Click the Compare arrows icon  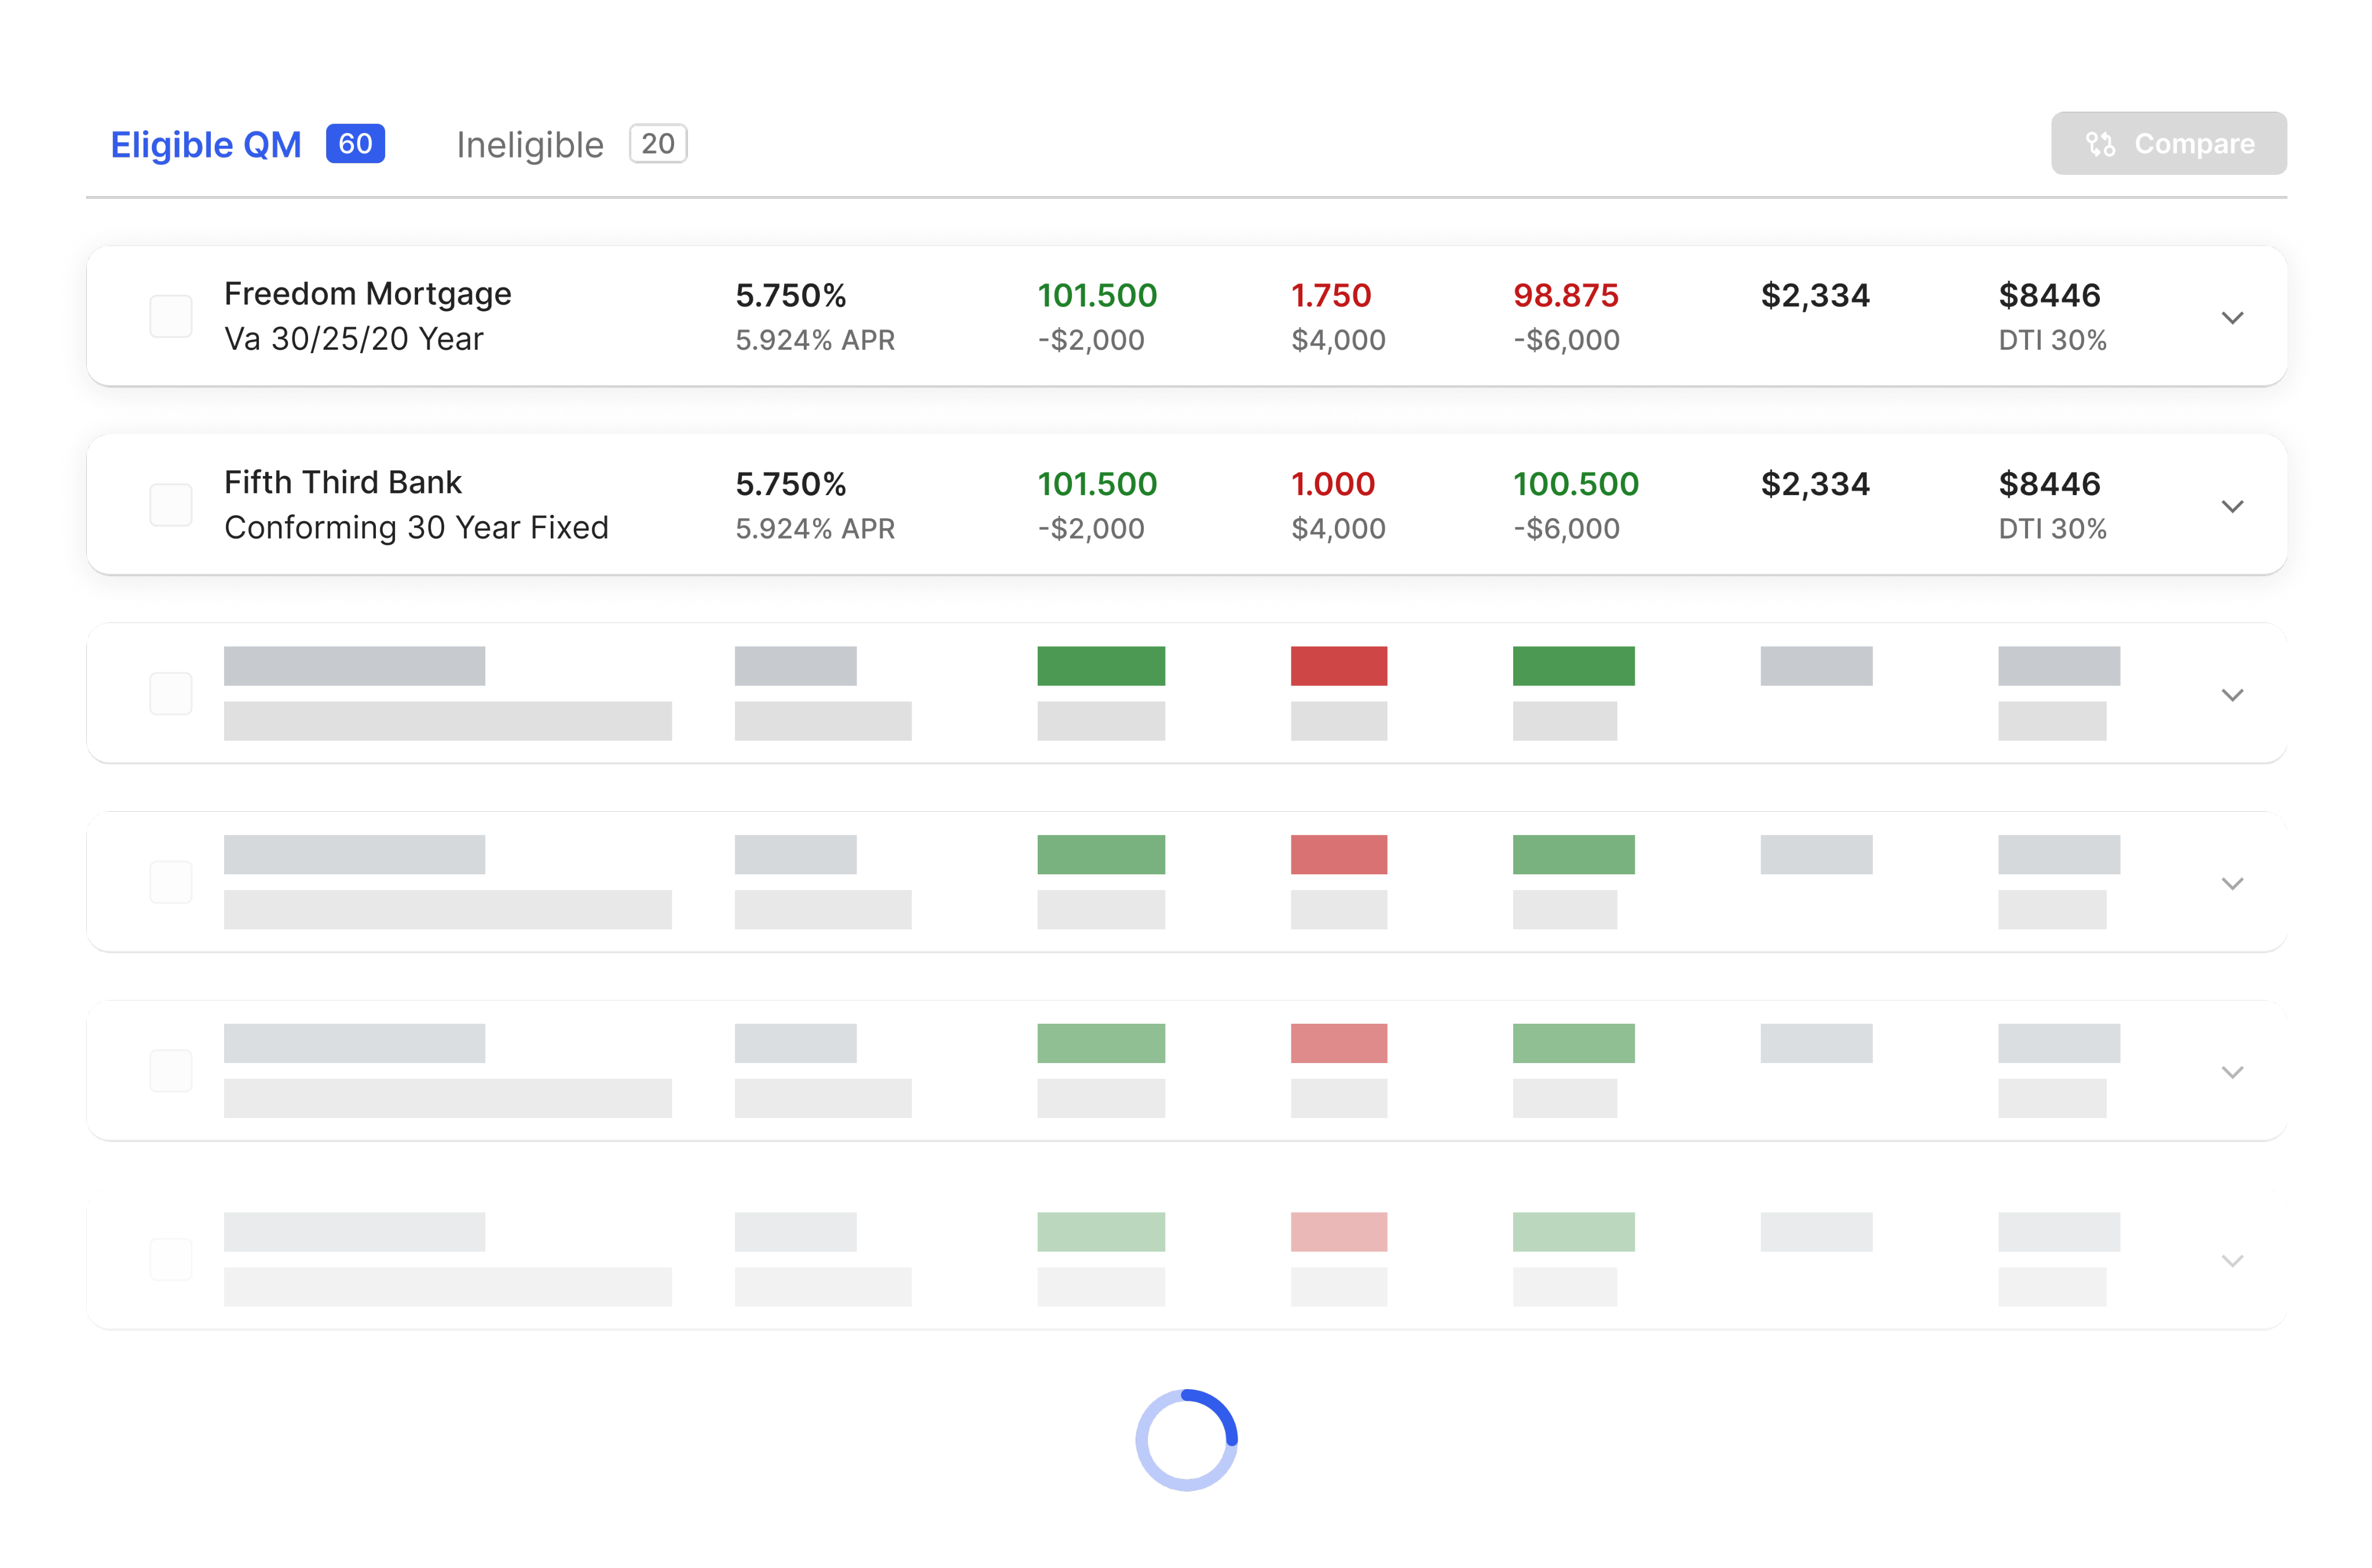2100,144
